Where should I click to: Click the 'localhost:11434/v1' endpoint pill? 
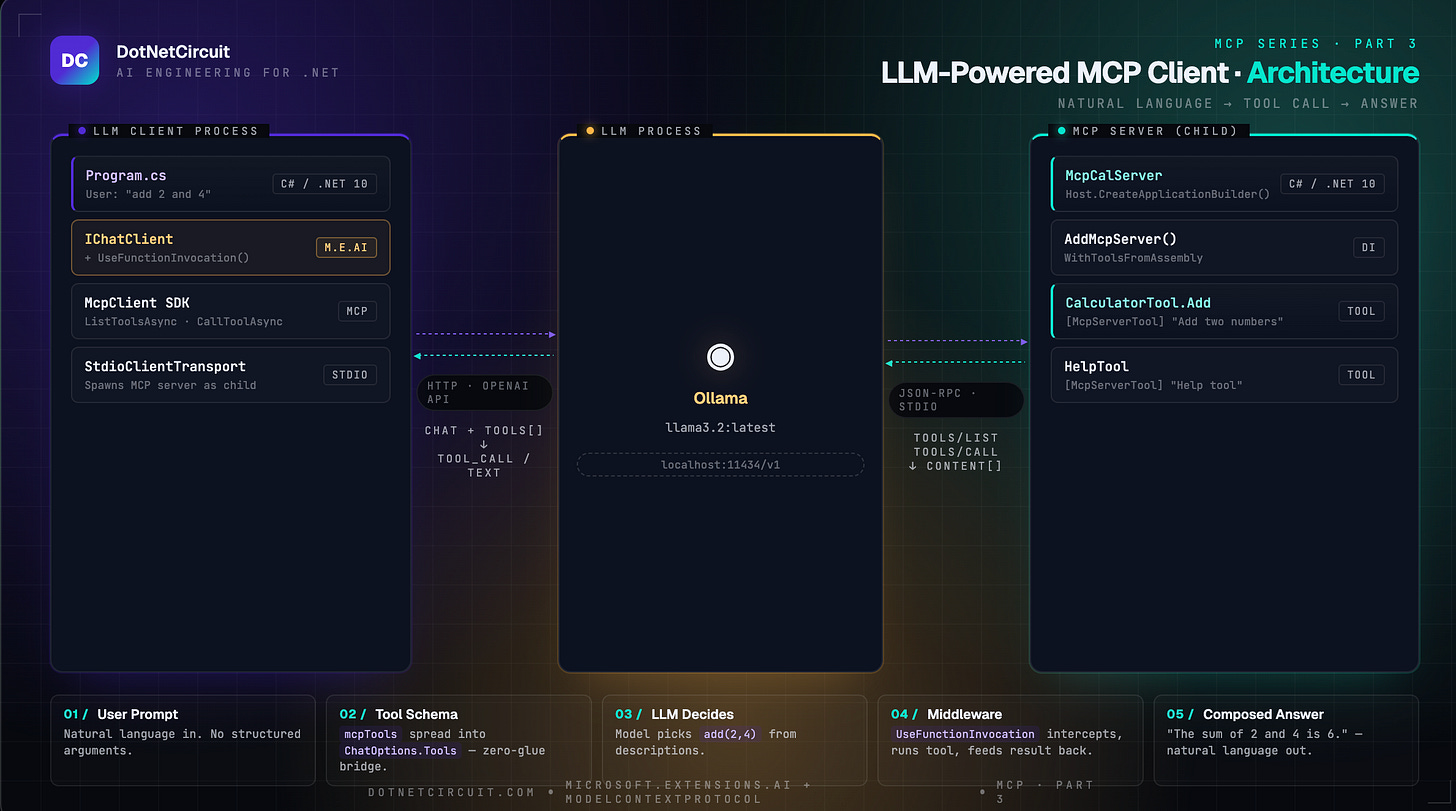tap(720, 465)
